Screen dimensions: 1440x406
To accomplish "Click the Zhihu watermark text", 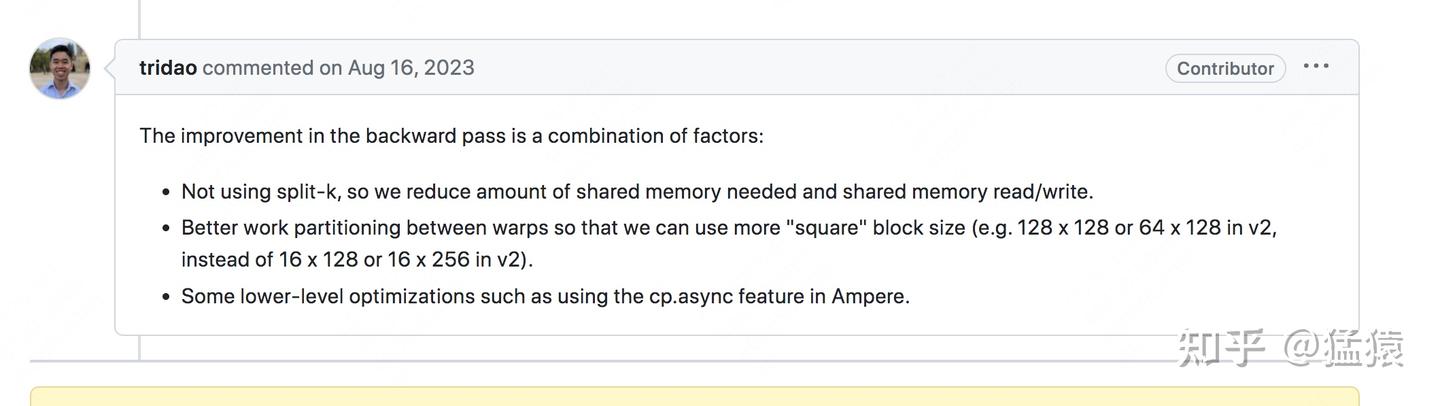I will pos(1291,348).
